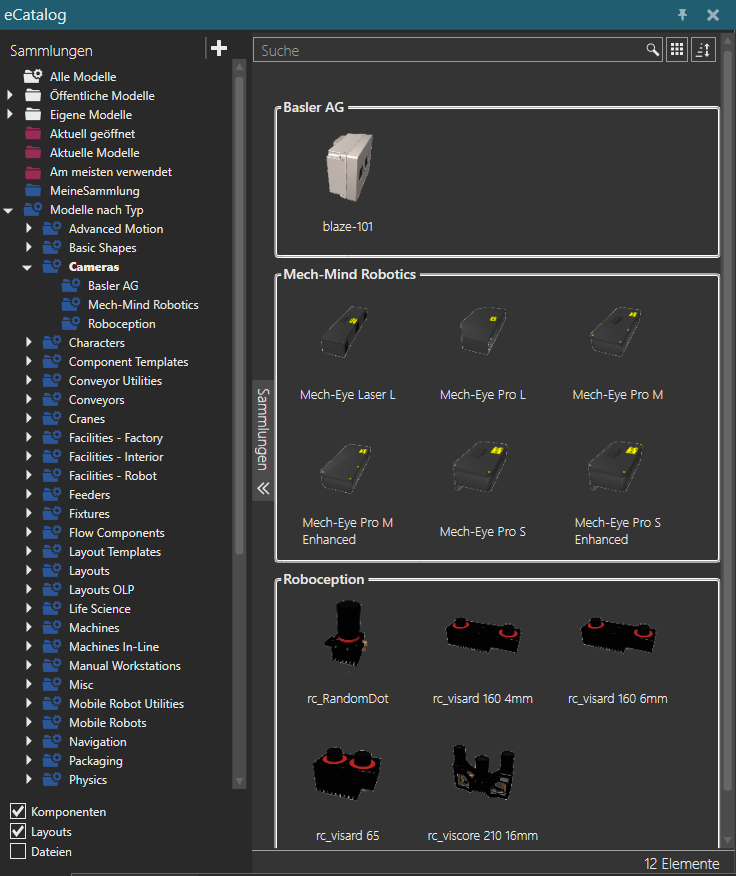Collapse the Cameras tree node
The width and height of the screenshot is (736, 876).
coord(29,268)
